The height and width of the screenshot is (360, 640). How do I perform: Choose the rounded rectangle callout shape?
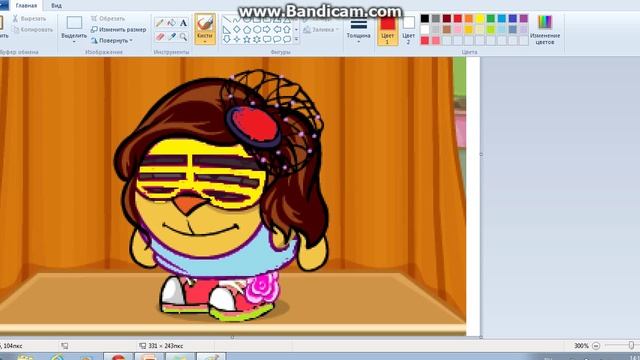pos(267,39)
